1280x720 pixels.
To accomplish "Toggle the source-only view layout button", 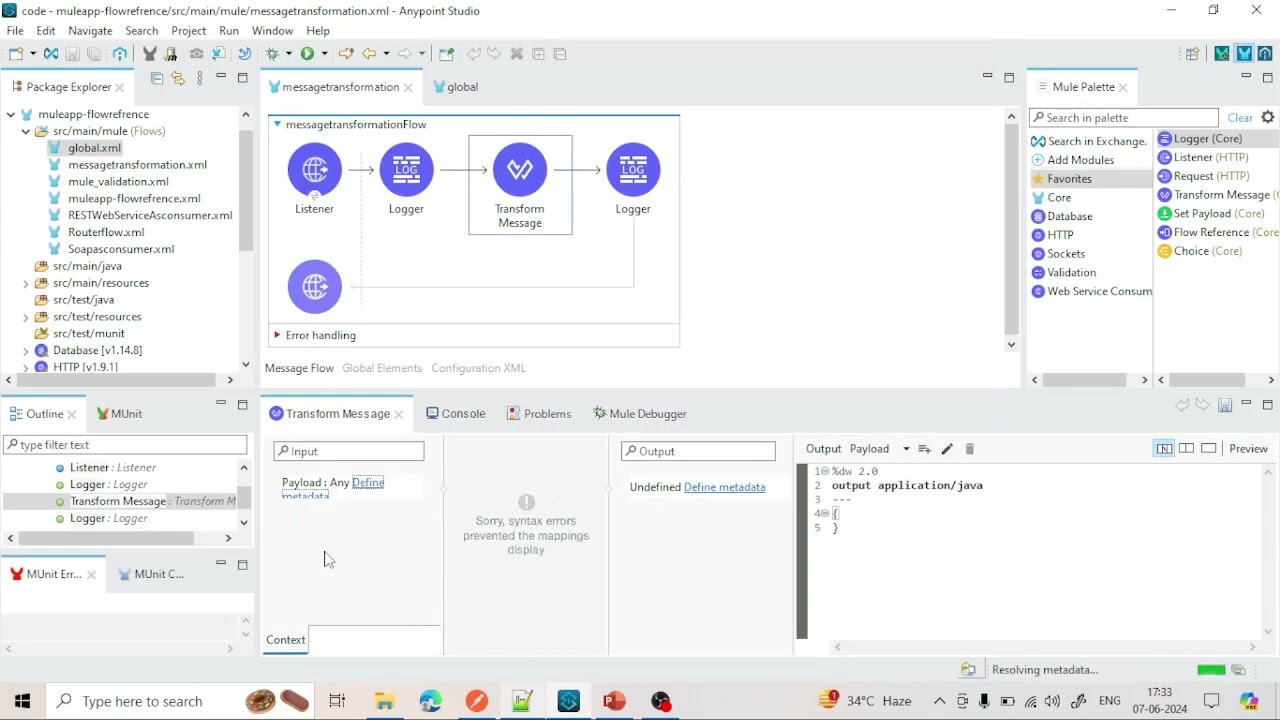I will click(x=1208, y=449).
